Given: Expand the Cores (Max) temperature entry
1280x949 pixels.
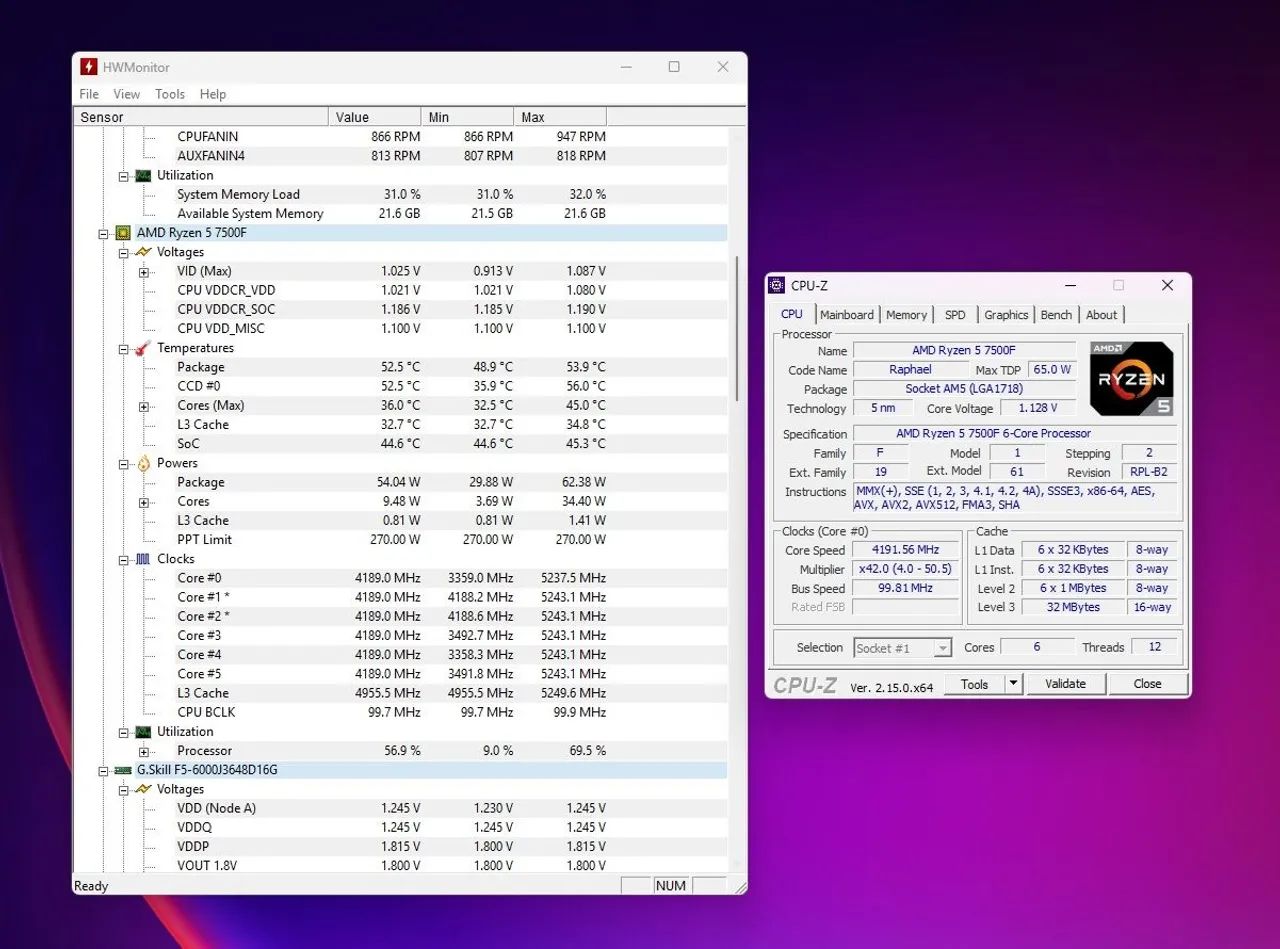Looking at the screenshot, I should [x=144, y=406].
